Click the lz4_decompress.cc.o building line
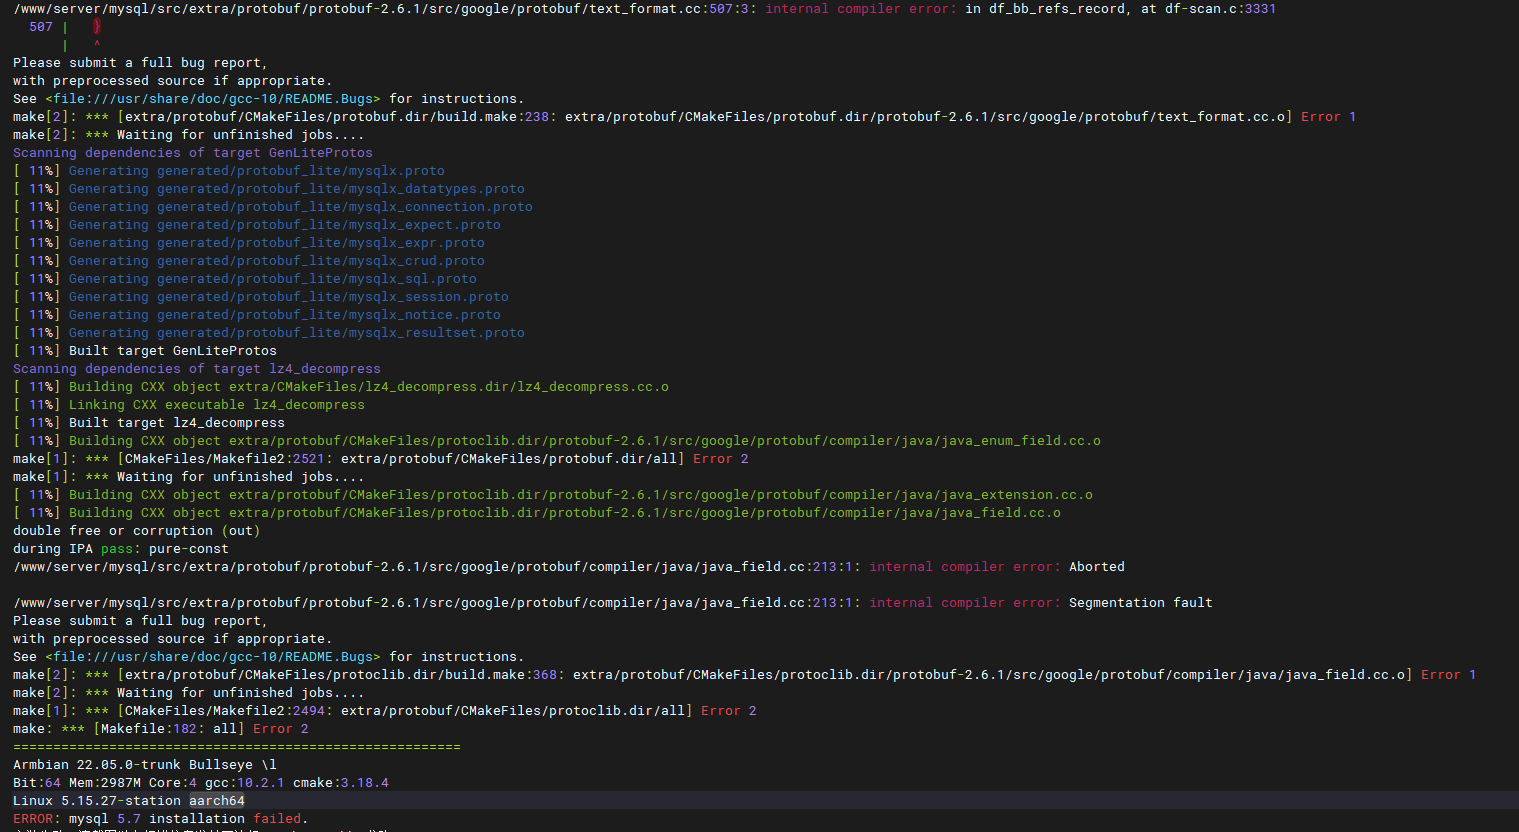This screenshot has height=832, width=1519. 341,387
